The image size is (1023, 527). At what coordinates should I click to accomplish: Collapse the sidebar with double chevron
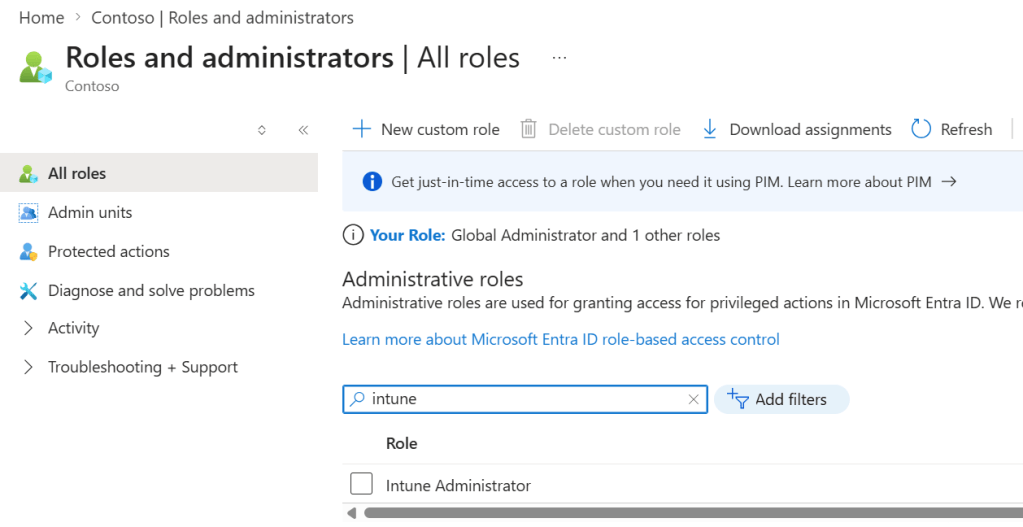click(x=303, y=130)
